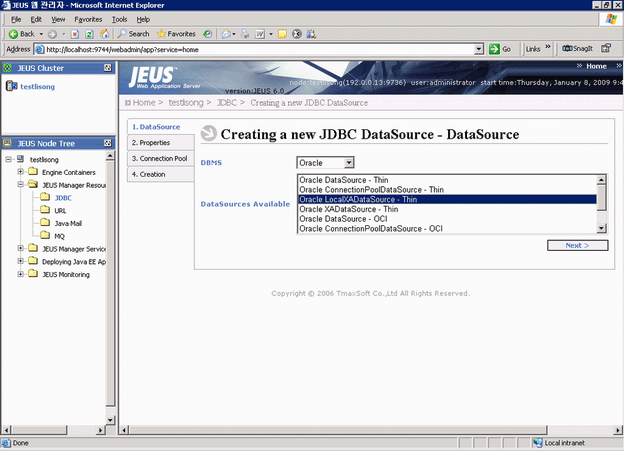Open the DBMS Oracle dropdown
Image resolution: width=624 pixels, height=451 pixels.
point(325,163)
